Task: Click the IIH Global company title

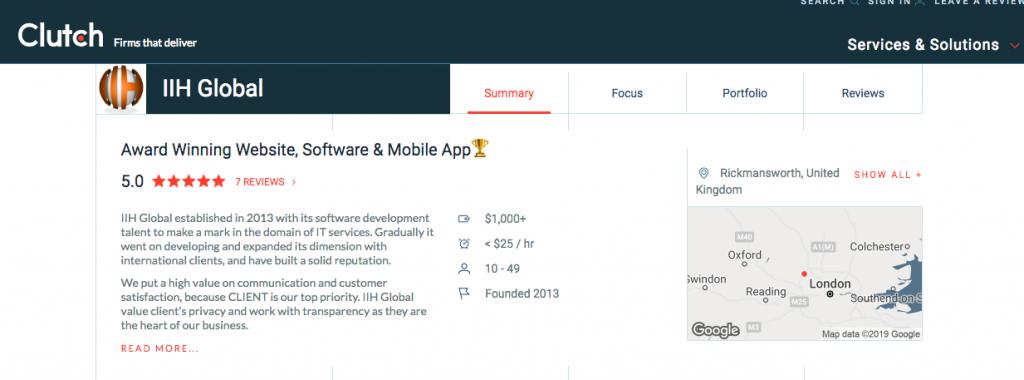Action: [213, 88]
